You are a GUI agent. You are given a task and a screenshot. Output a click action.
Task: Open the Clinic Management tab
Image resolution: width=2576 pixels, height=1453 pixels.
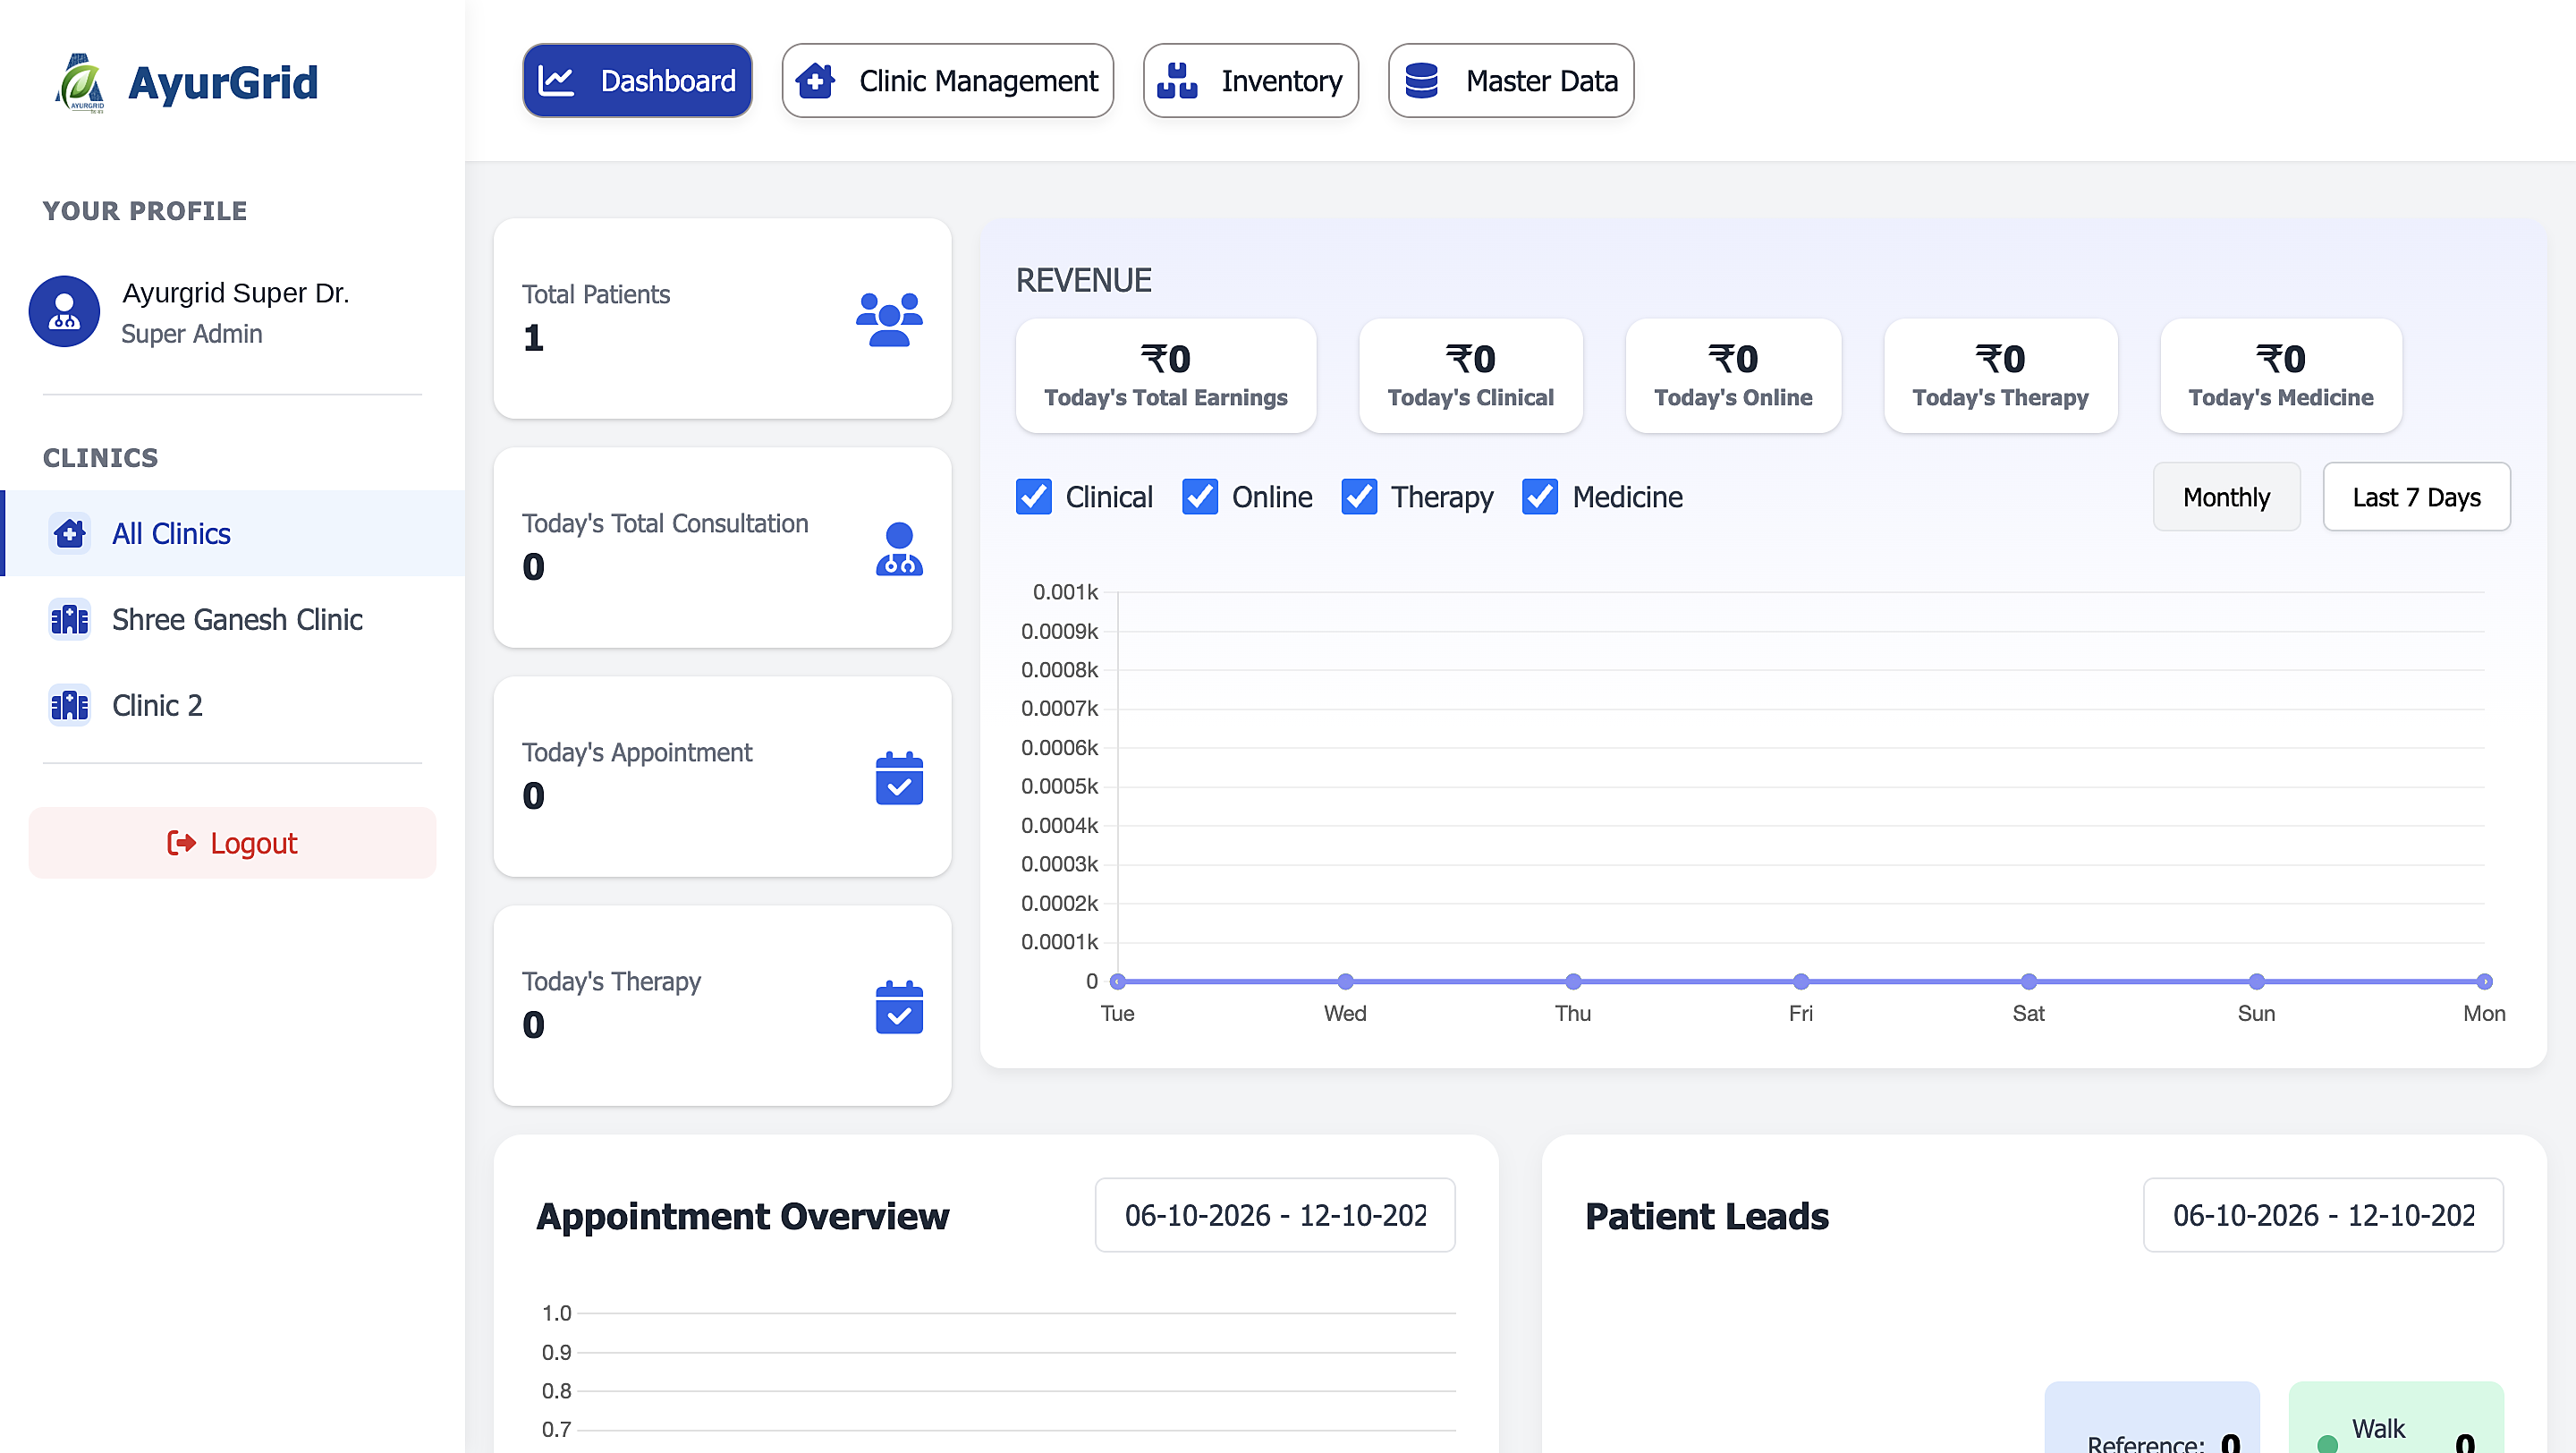point(947,80)
